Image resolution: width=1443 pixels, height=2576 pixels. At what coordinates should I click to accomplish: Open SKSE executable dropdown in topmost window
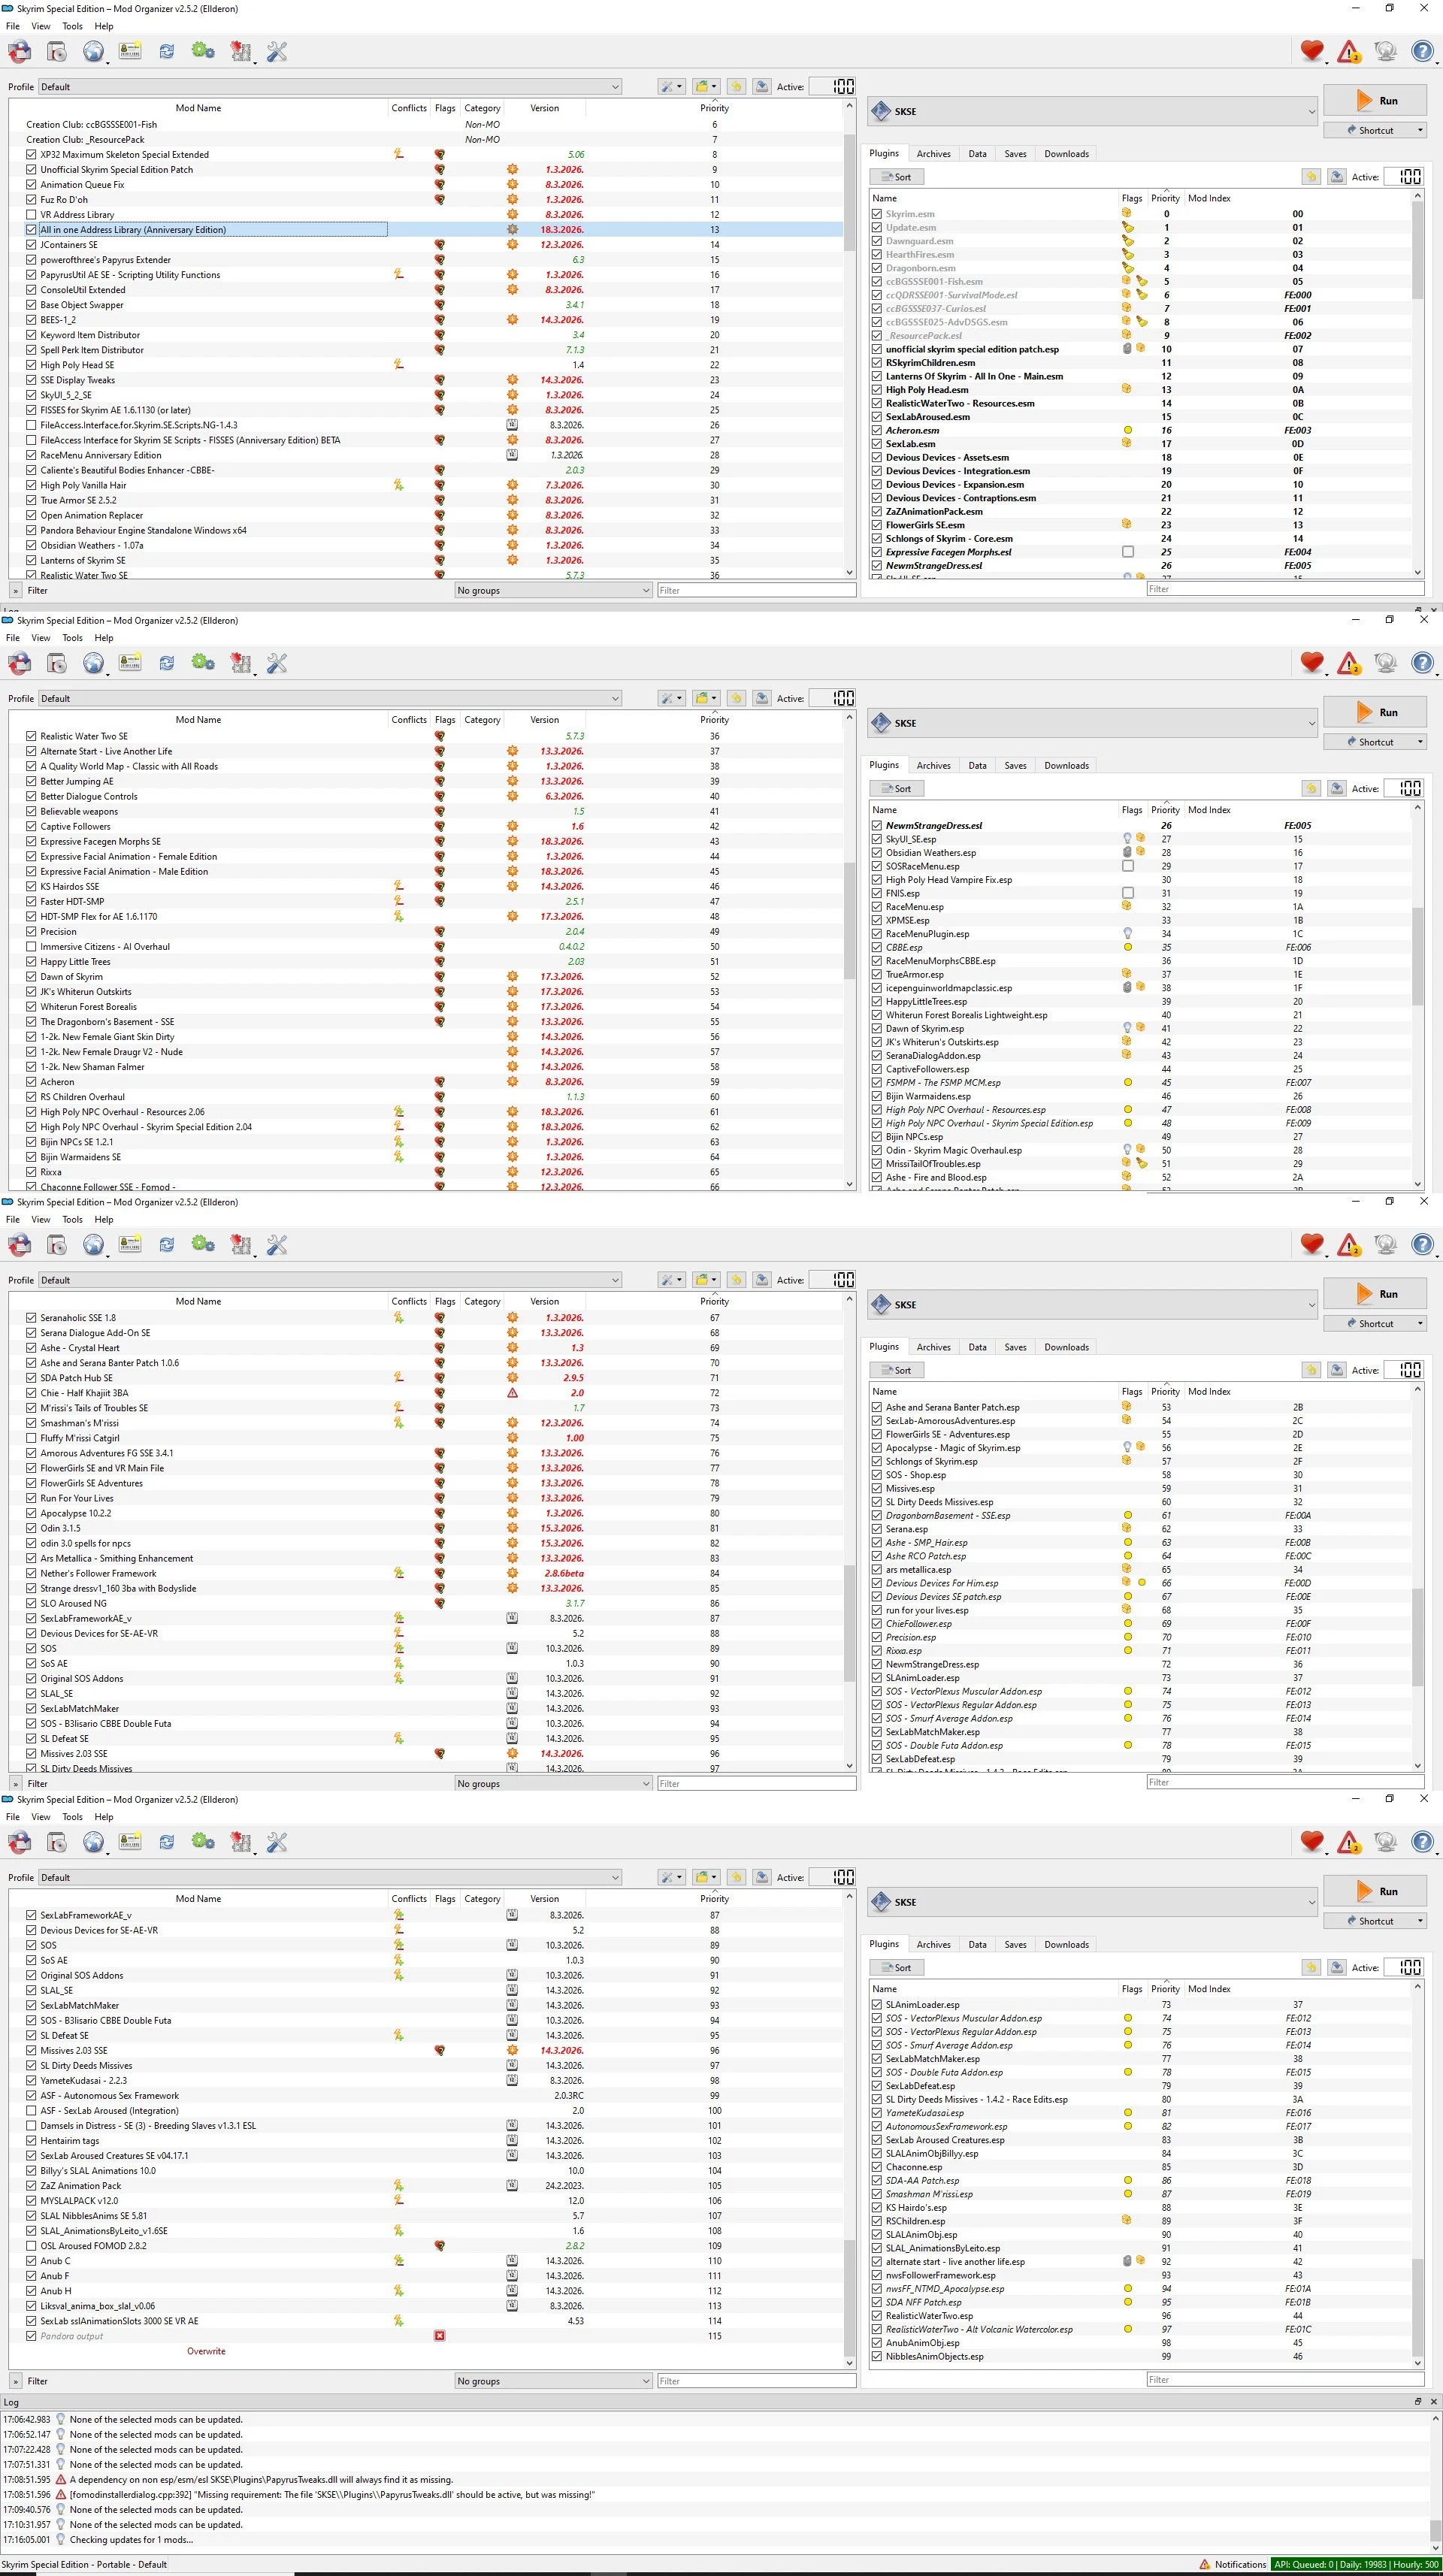(x=1092, y=111)
